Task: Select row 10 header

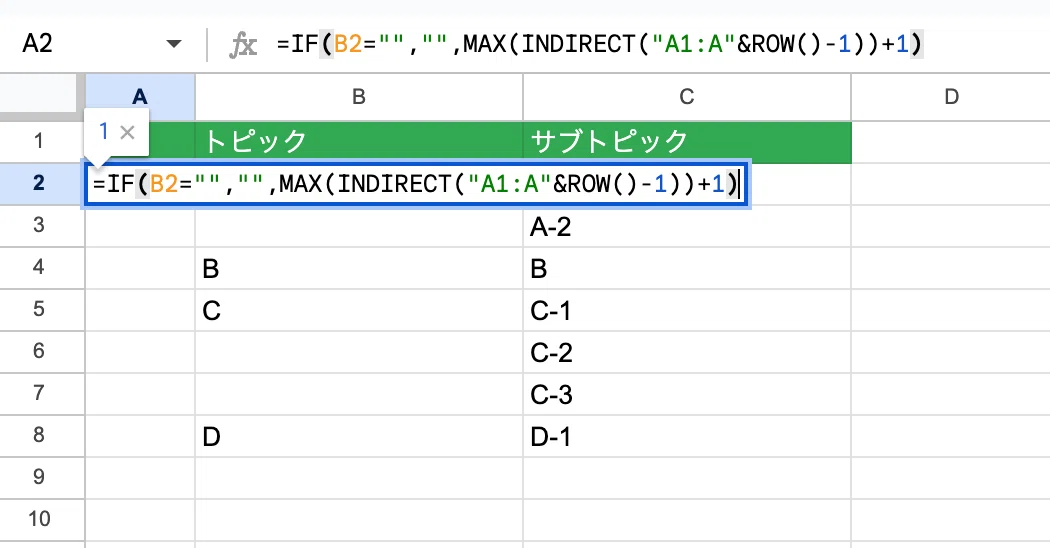Action: [x=39, y=520]
